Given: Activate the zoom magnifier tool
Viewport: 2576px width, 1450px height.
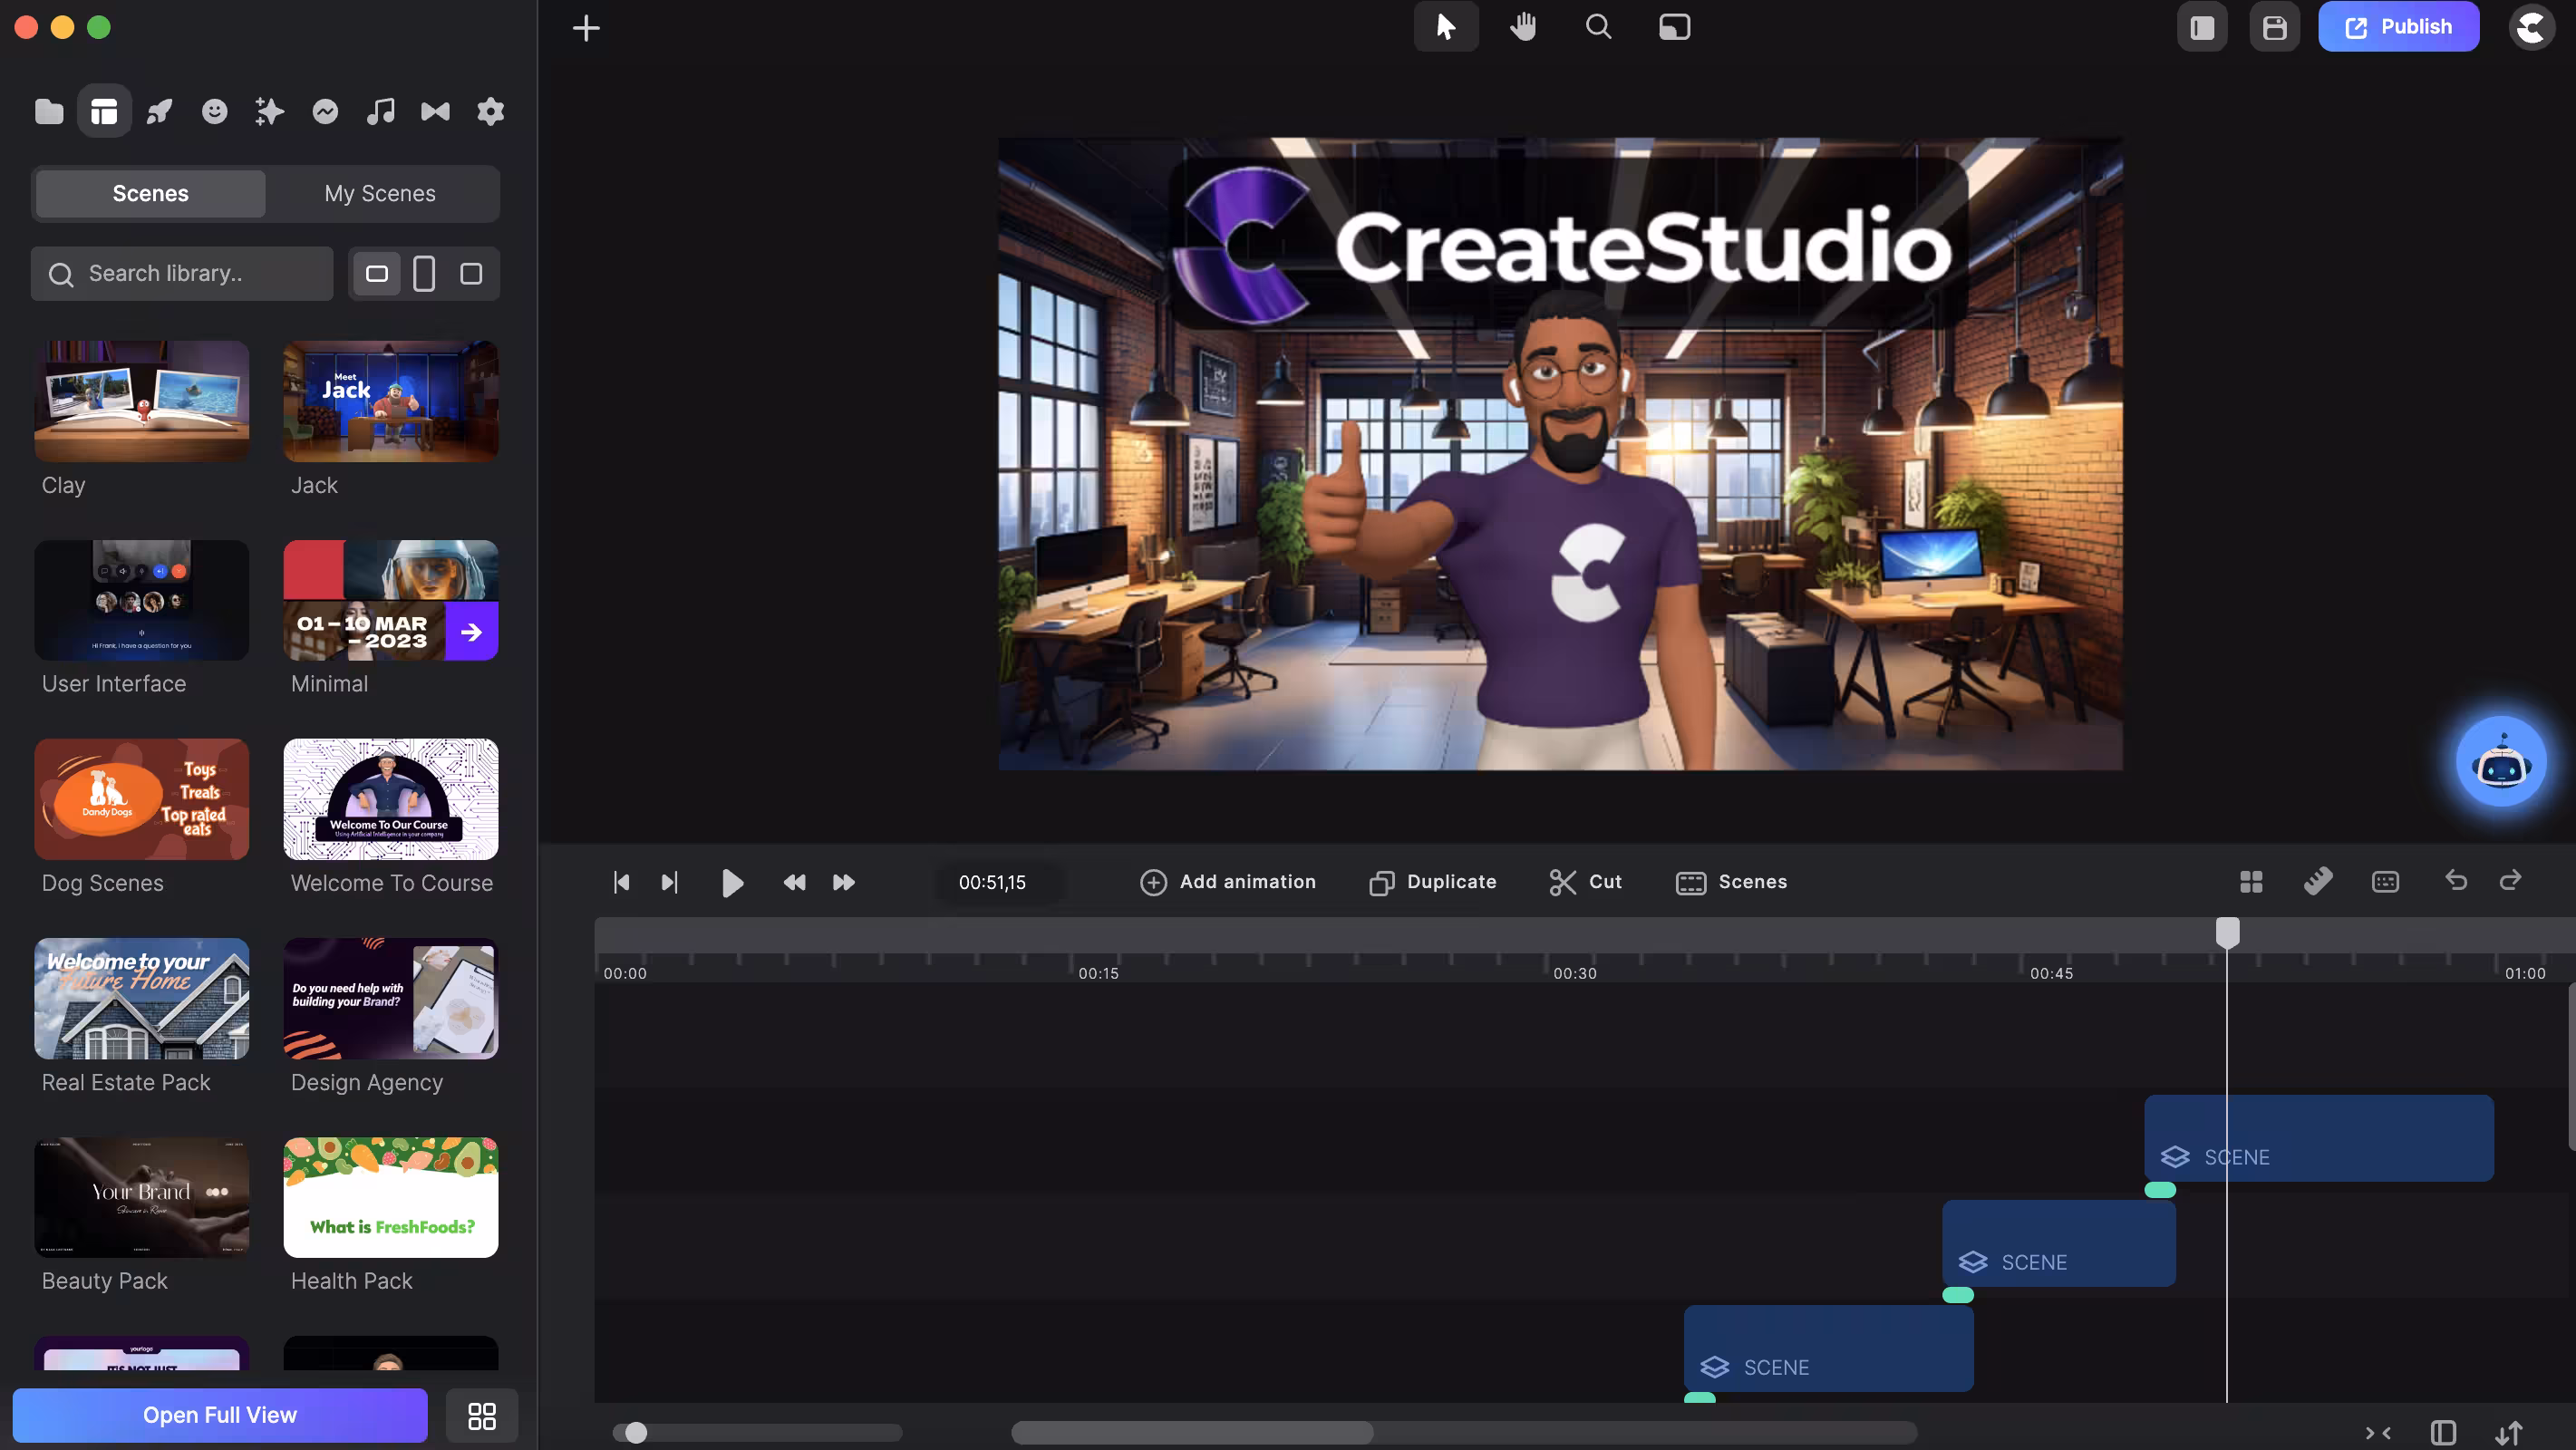Looking at the screenshot, I should coord(1598,27).
